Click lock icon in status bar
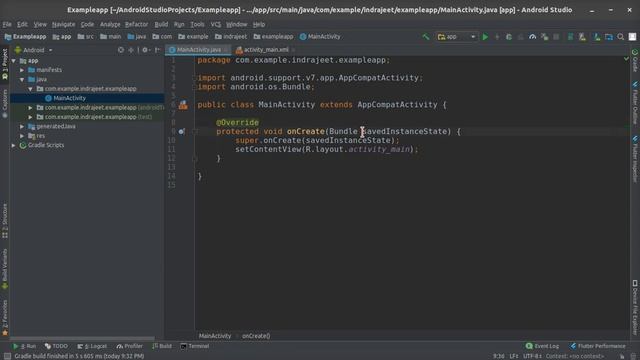Image resolution: width=640 pixels, height=360 pixels. point(622,356)
